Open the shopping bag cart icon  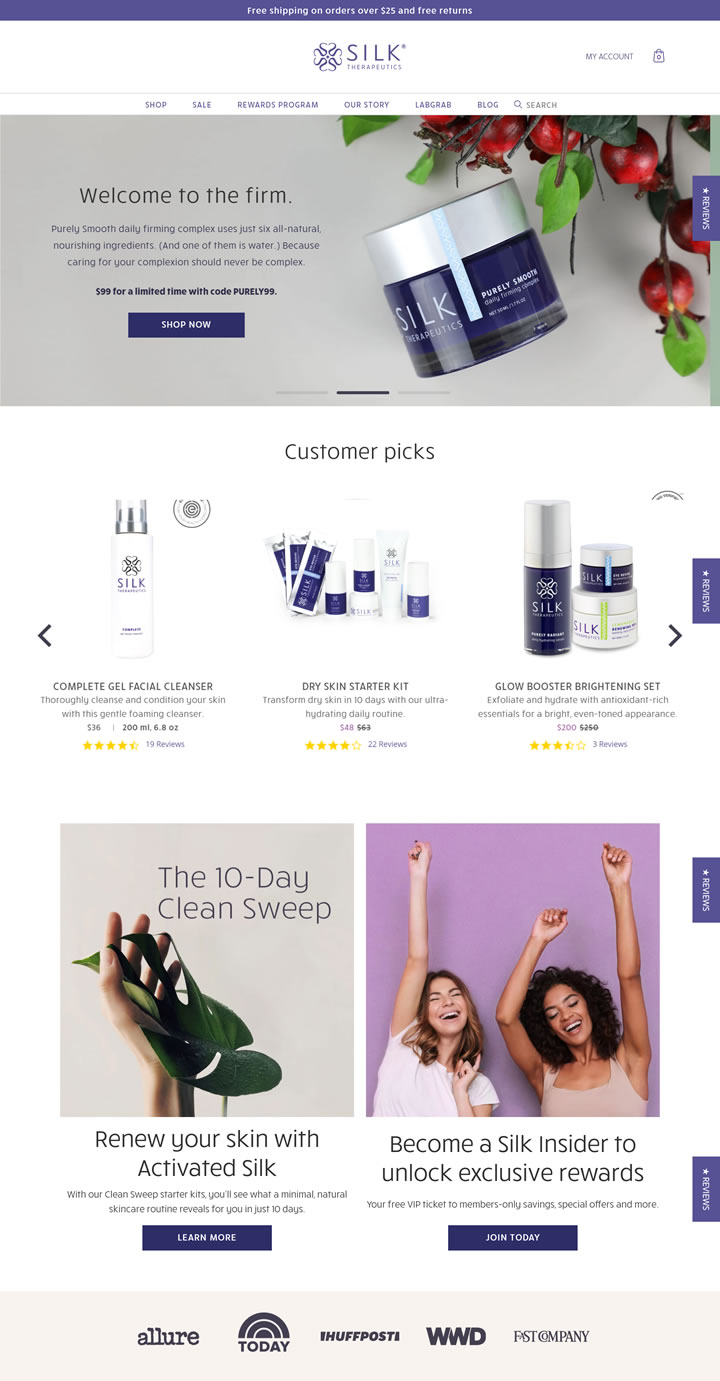(x=659, y=56)
